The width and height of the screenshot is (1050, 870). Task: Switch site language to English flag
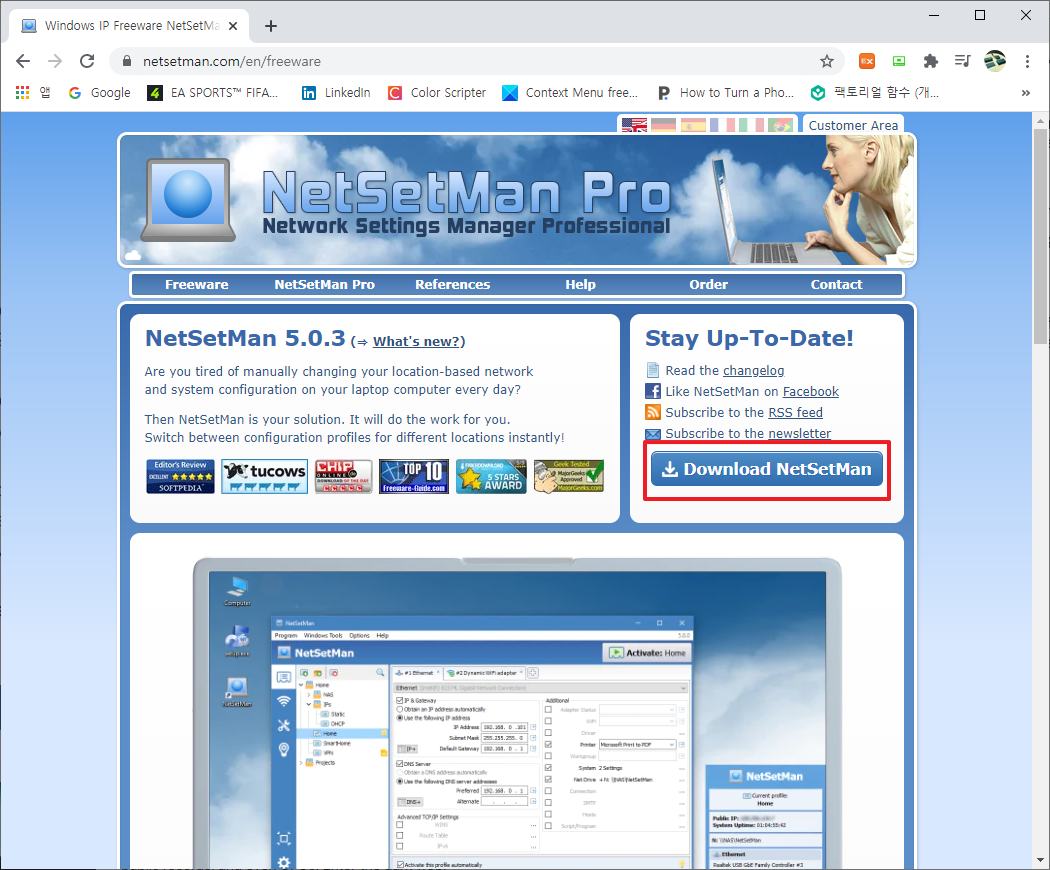pyautogui.click(x=633, y=125)
